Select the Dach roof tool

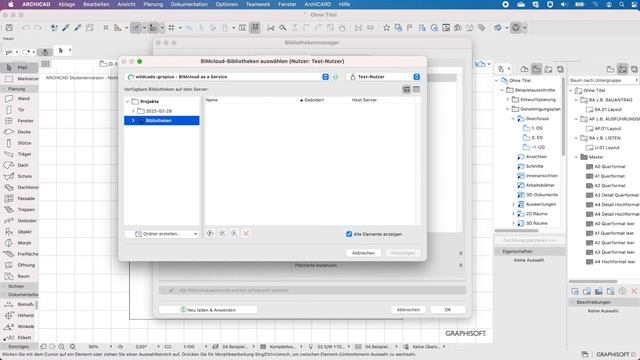click(x=19, y=165)
